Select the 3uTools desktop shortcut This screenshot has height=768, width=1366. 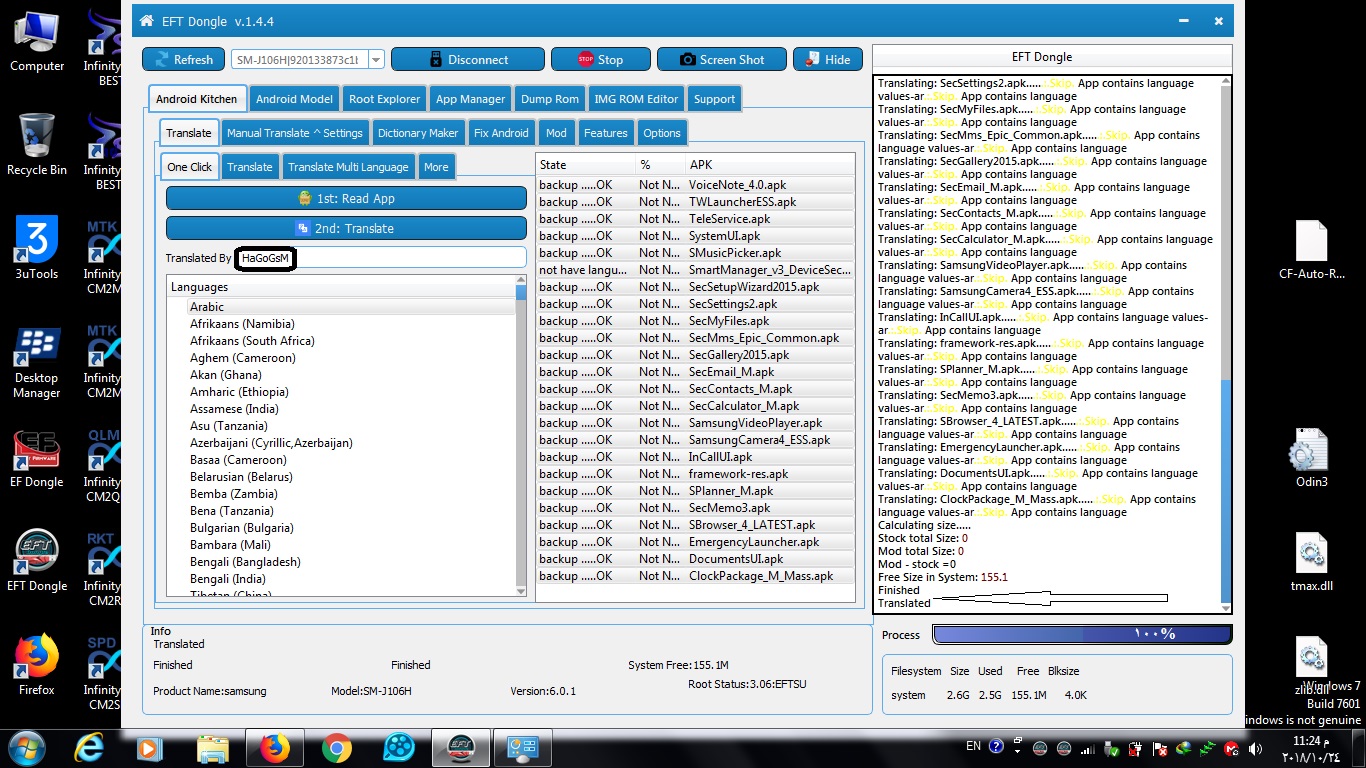click(37, 249)
